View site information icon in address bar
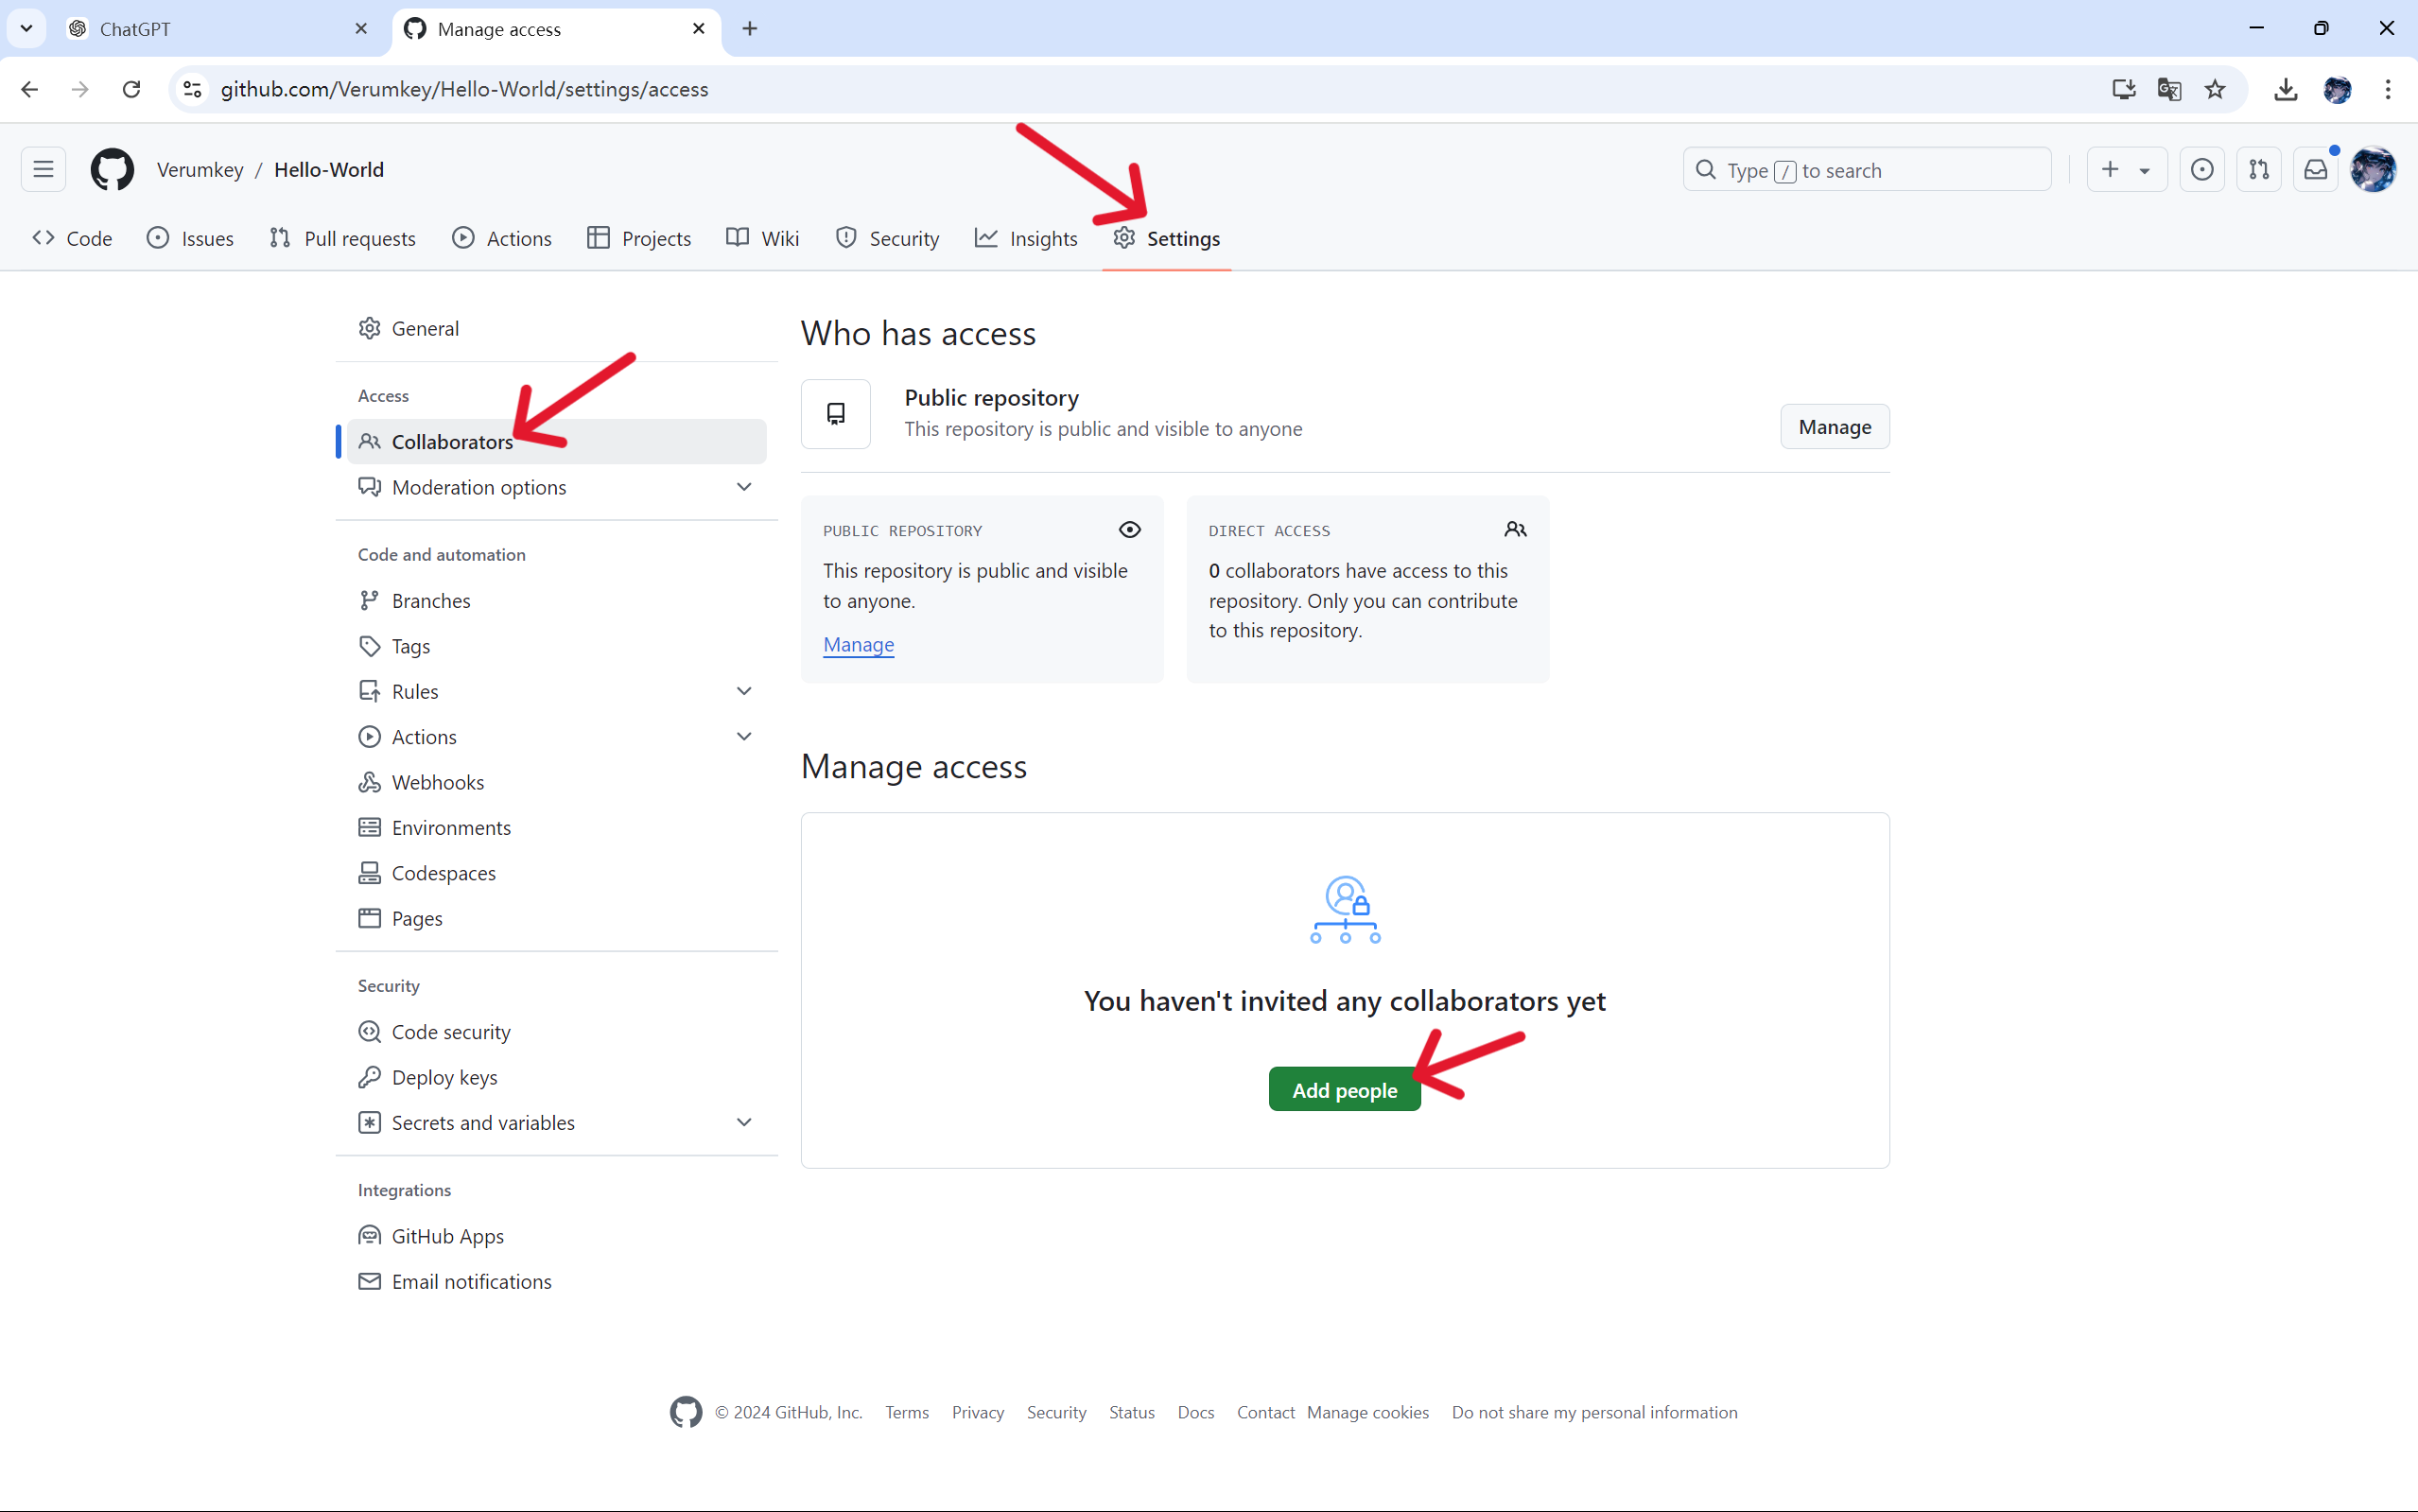The height and width of the screenshot is (1512, 2418). pos(193,89)
